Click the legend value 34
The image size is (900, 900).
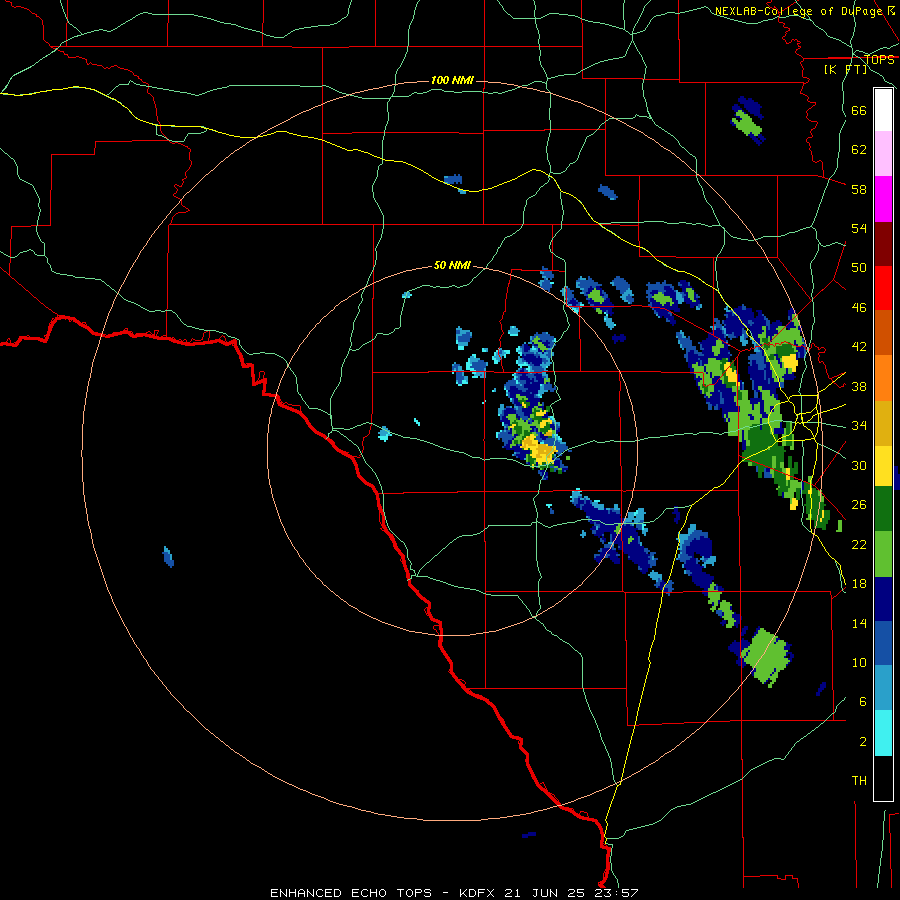[859, 426]
